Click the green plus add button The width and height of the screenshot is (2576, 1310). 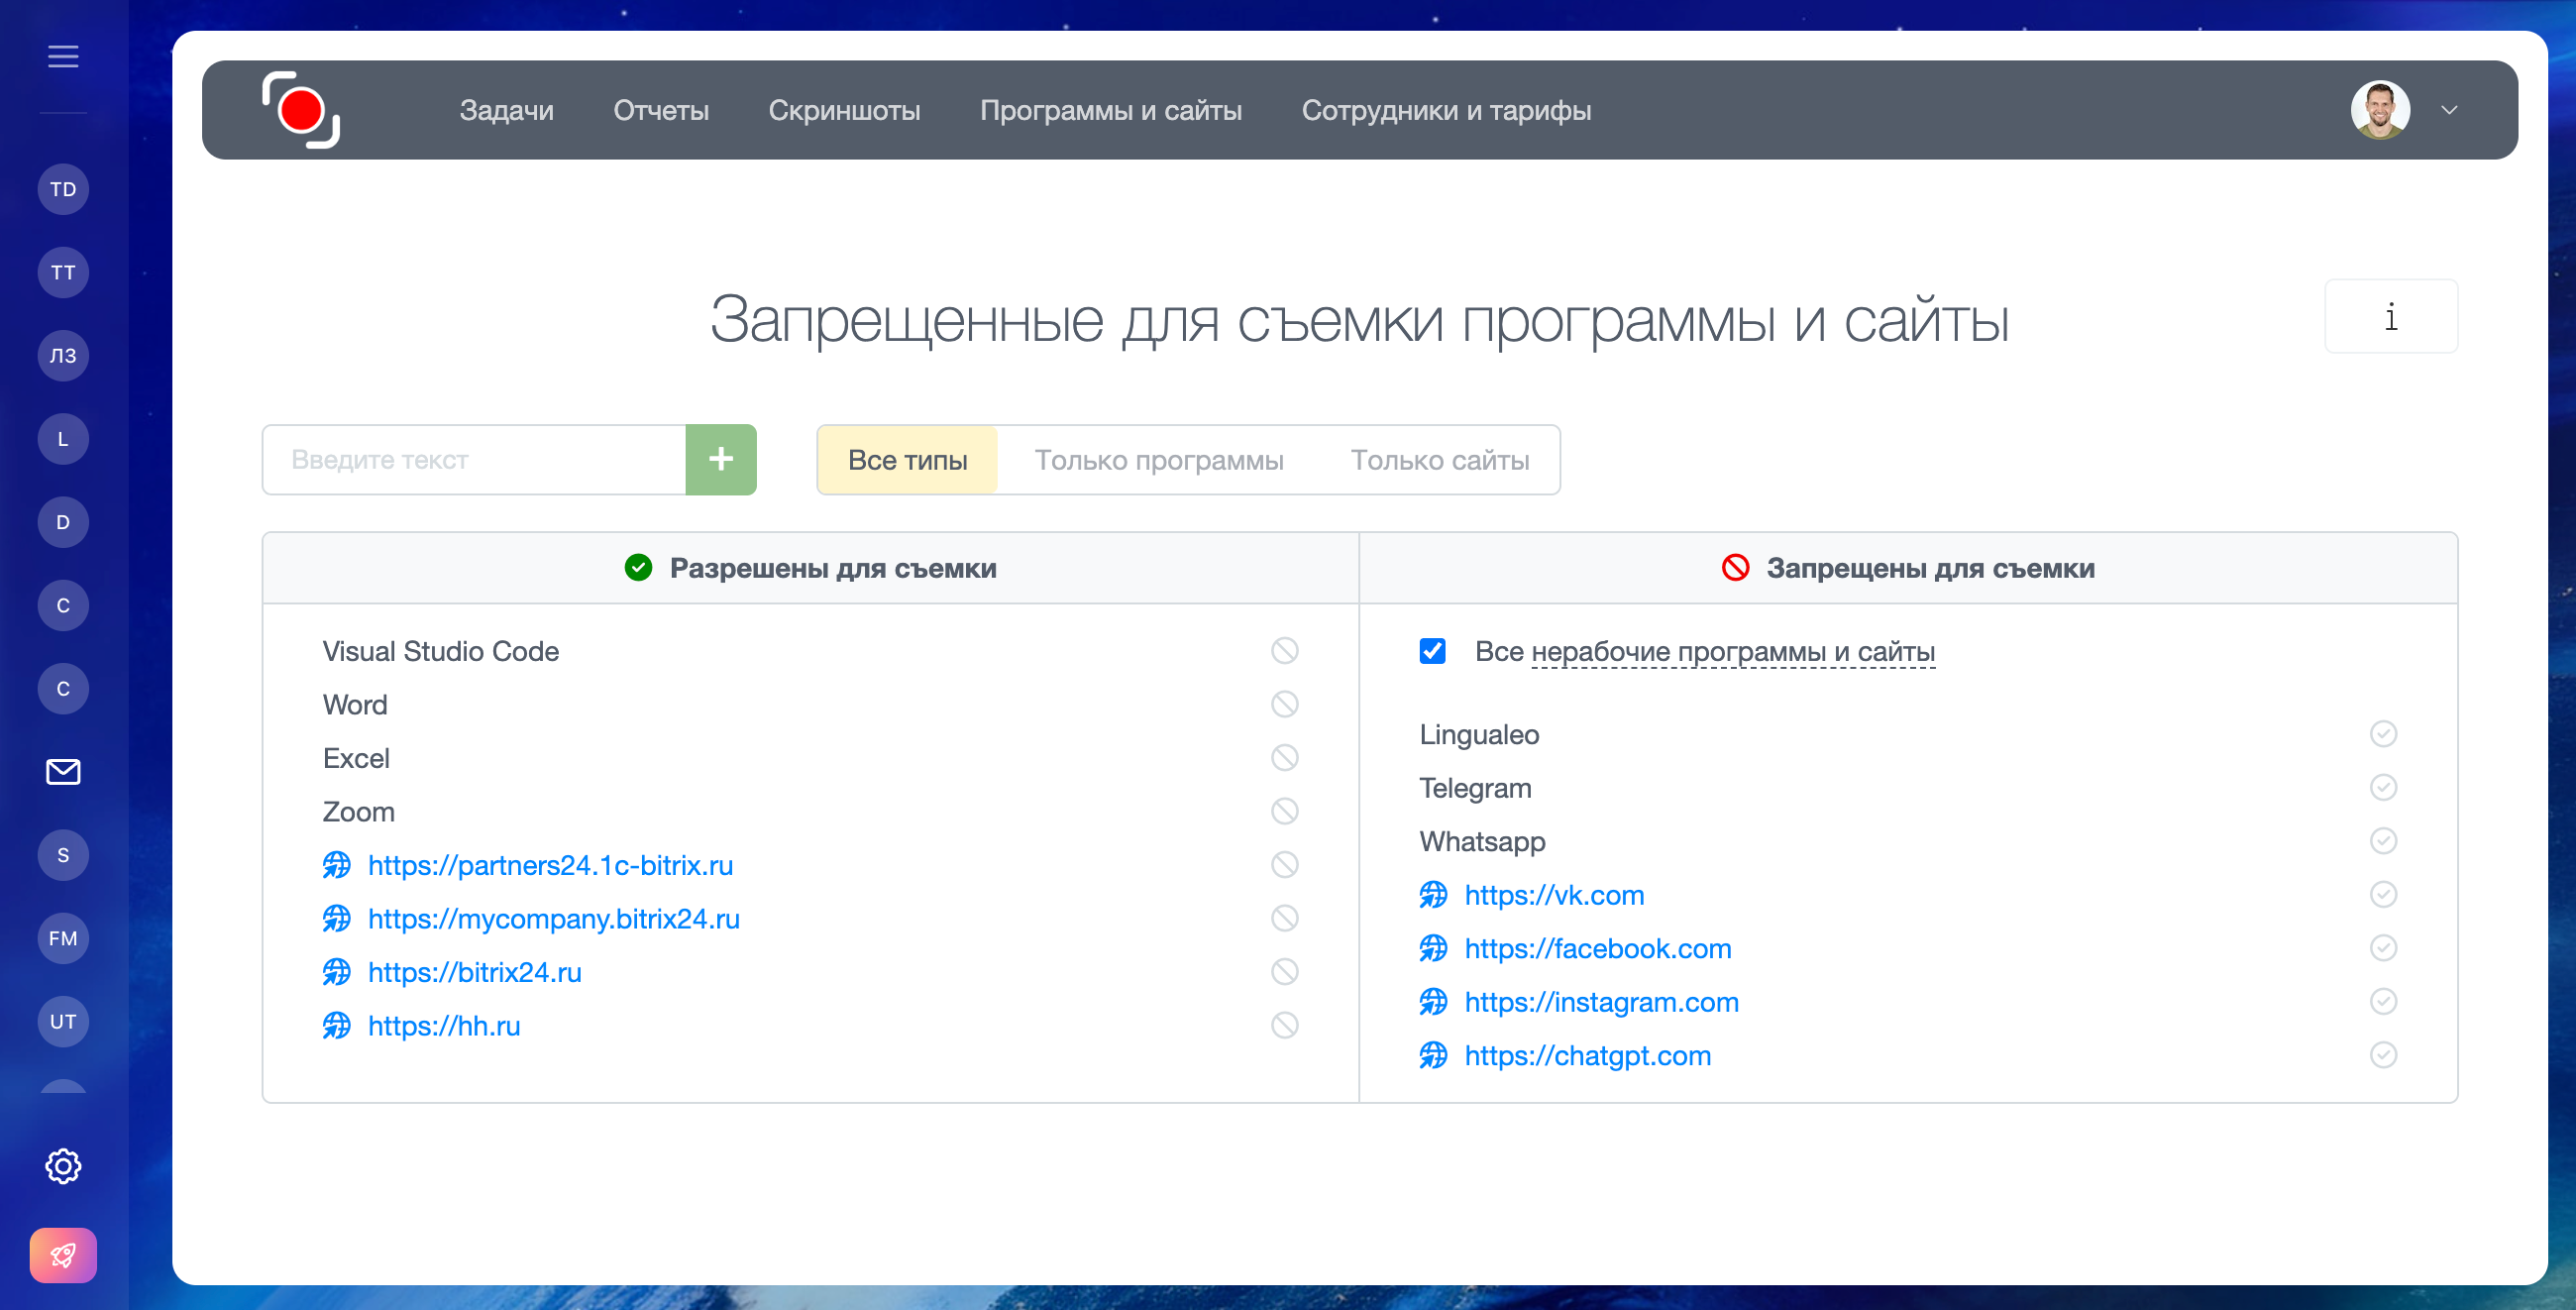coord(720,460)
